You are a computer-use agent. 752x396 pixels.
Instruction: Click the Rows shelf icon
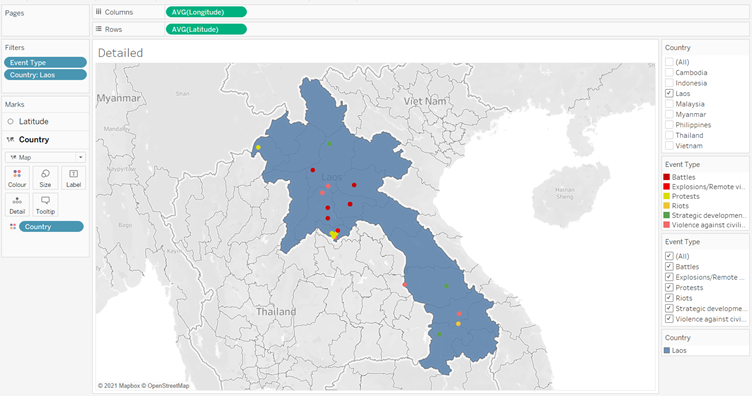[x=98, y=29]
